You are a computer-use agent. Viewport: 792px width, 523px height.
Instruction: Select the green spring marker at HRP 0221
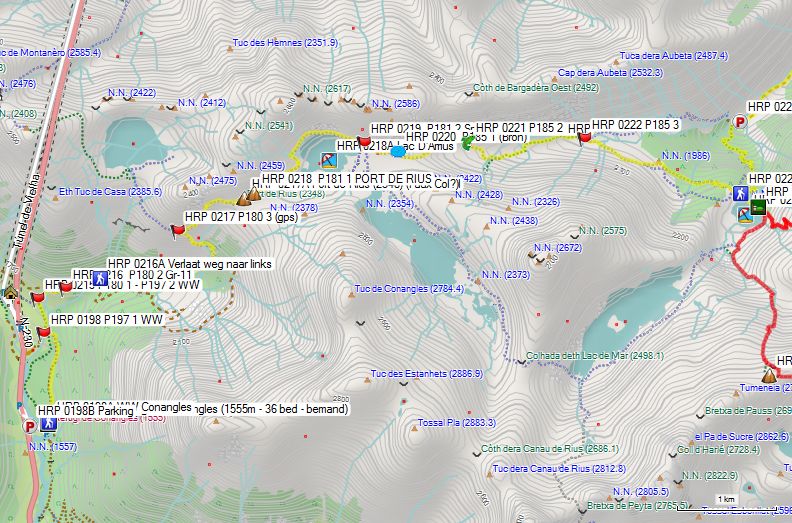point(467,143)
